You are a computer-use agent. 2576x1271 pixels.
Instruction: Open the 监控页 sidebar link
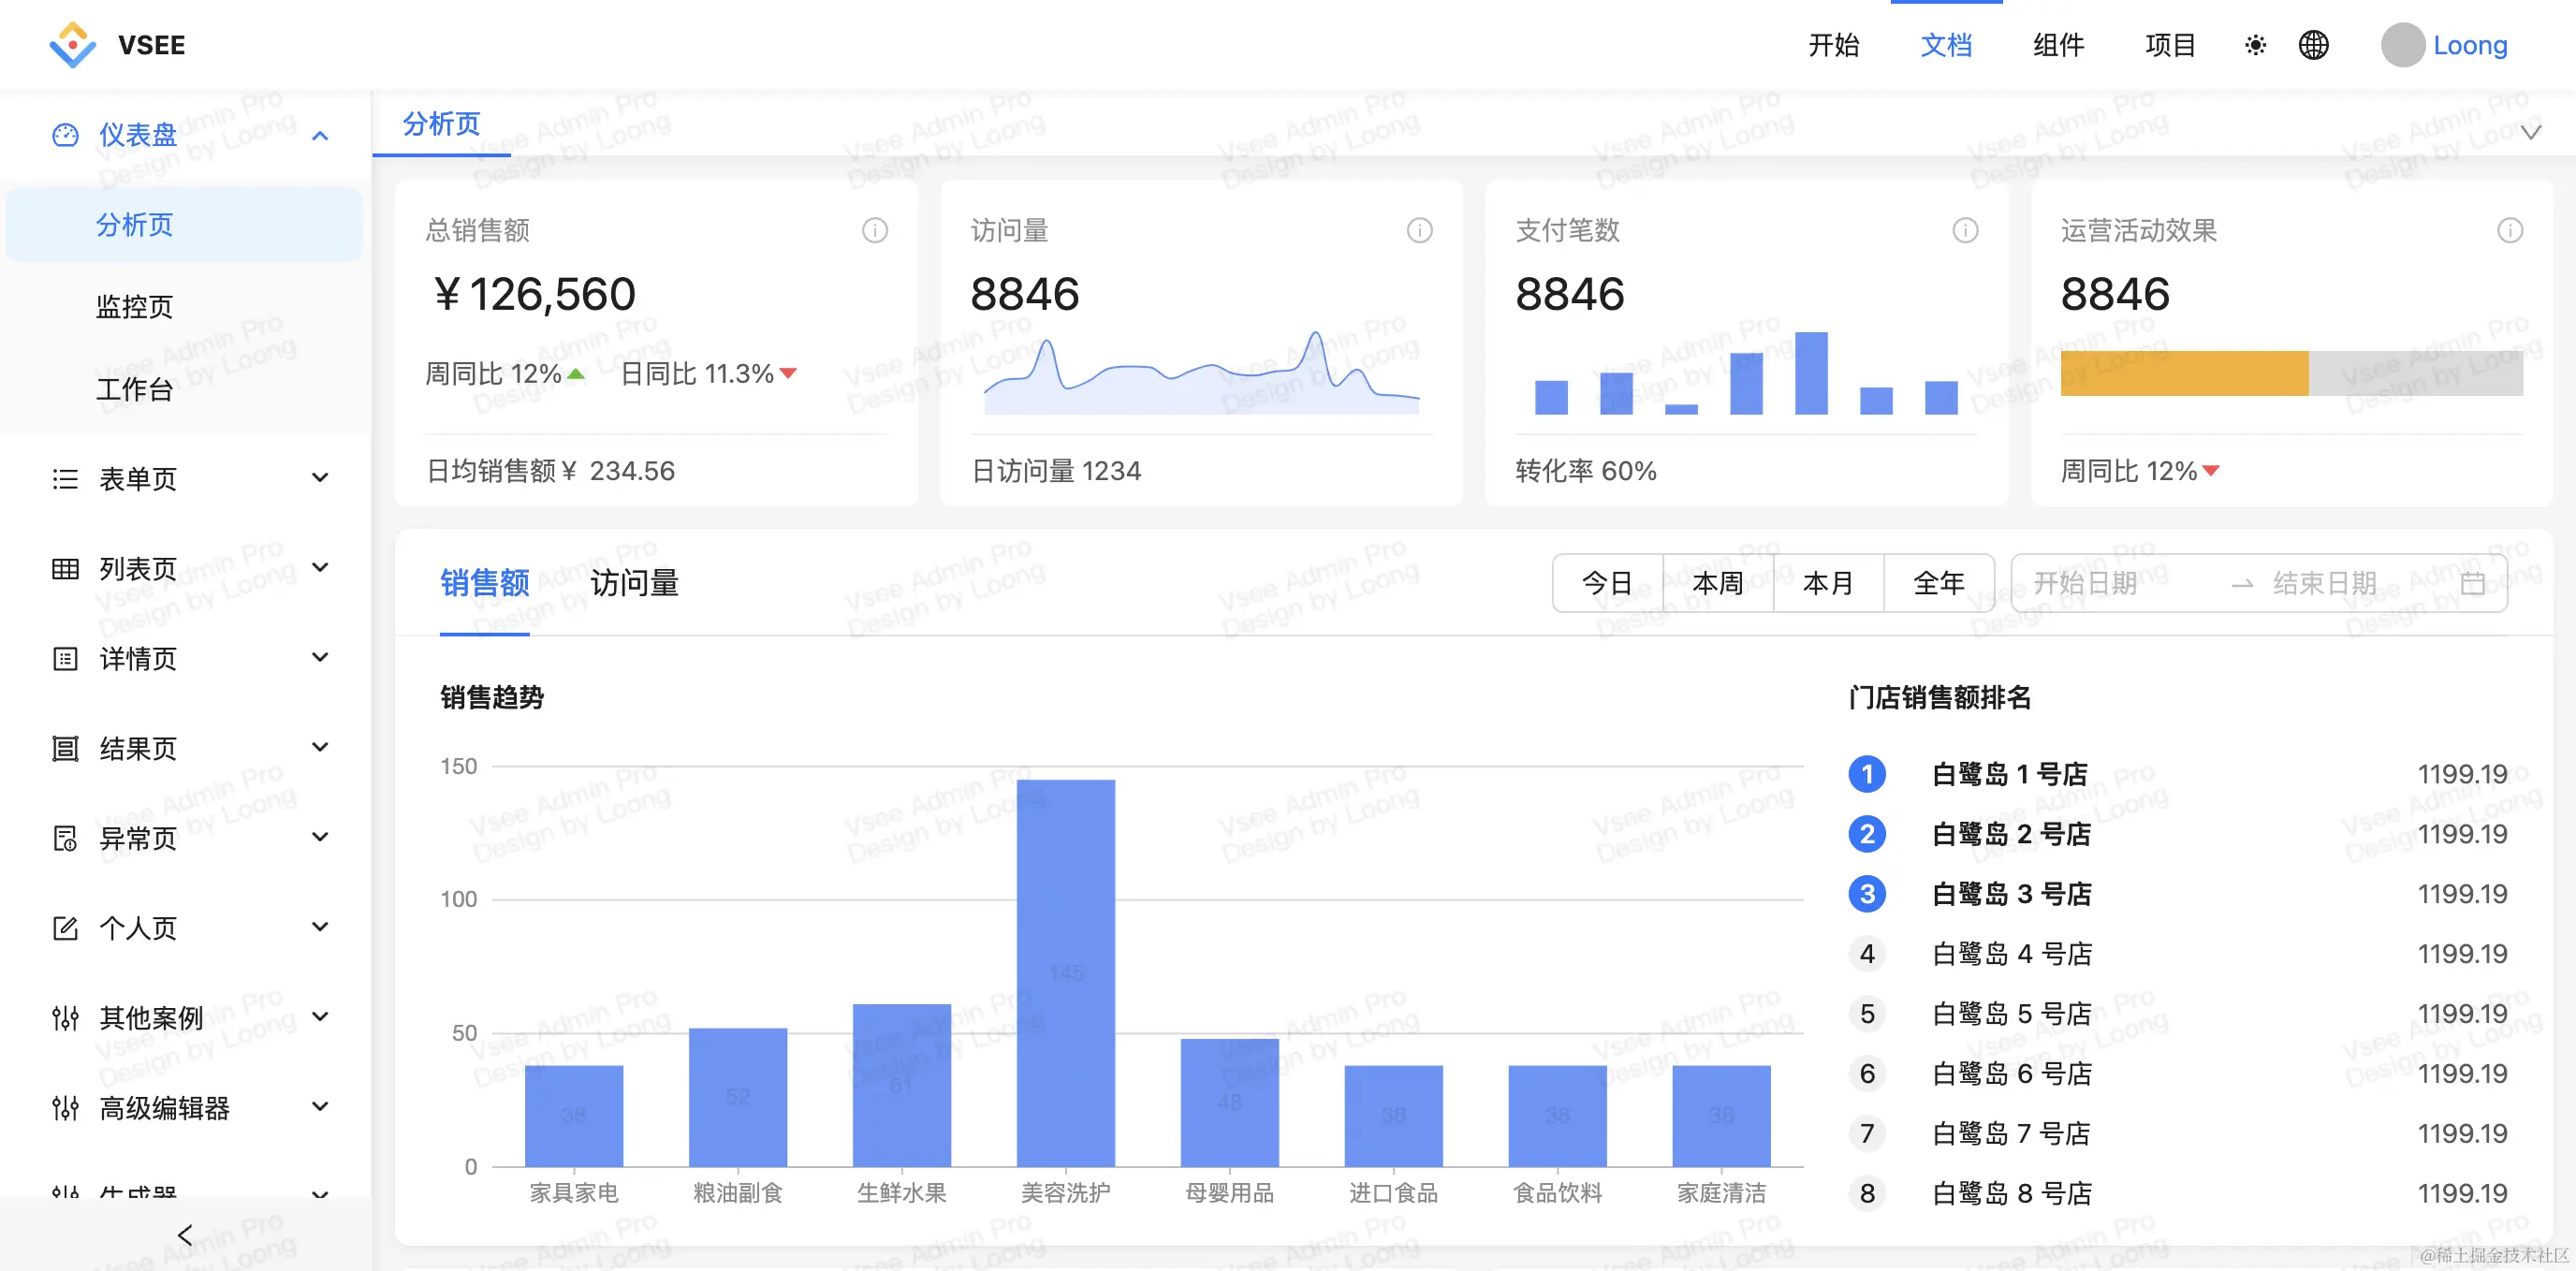[x=134, y=307]
